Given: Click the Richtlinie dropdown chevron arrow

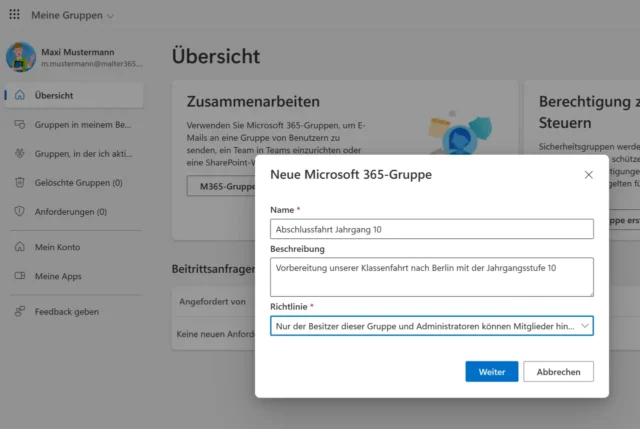Looking at the screenshot, I should click(x=584, y=326).
